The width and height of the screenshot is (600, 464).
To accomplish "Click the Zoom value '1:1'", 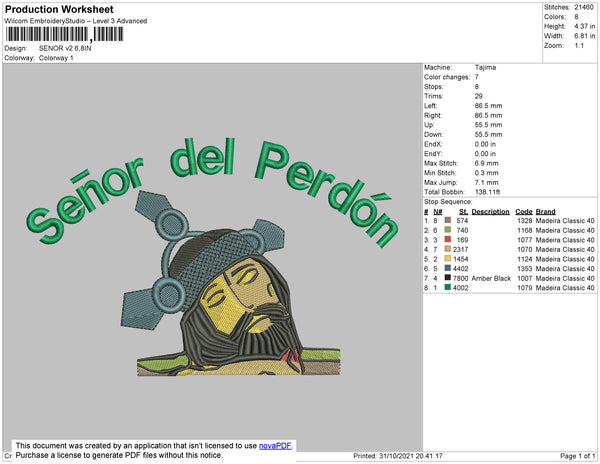I will pyautogui.click(x=579, y=46).
